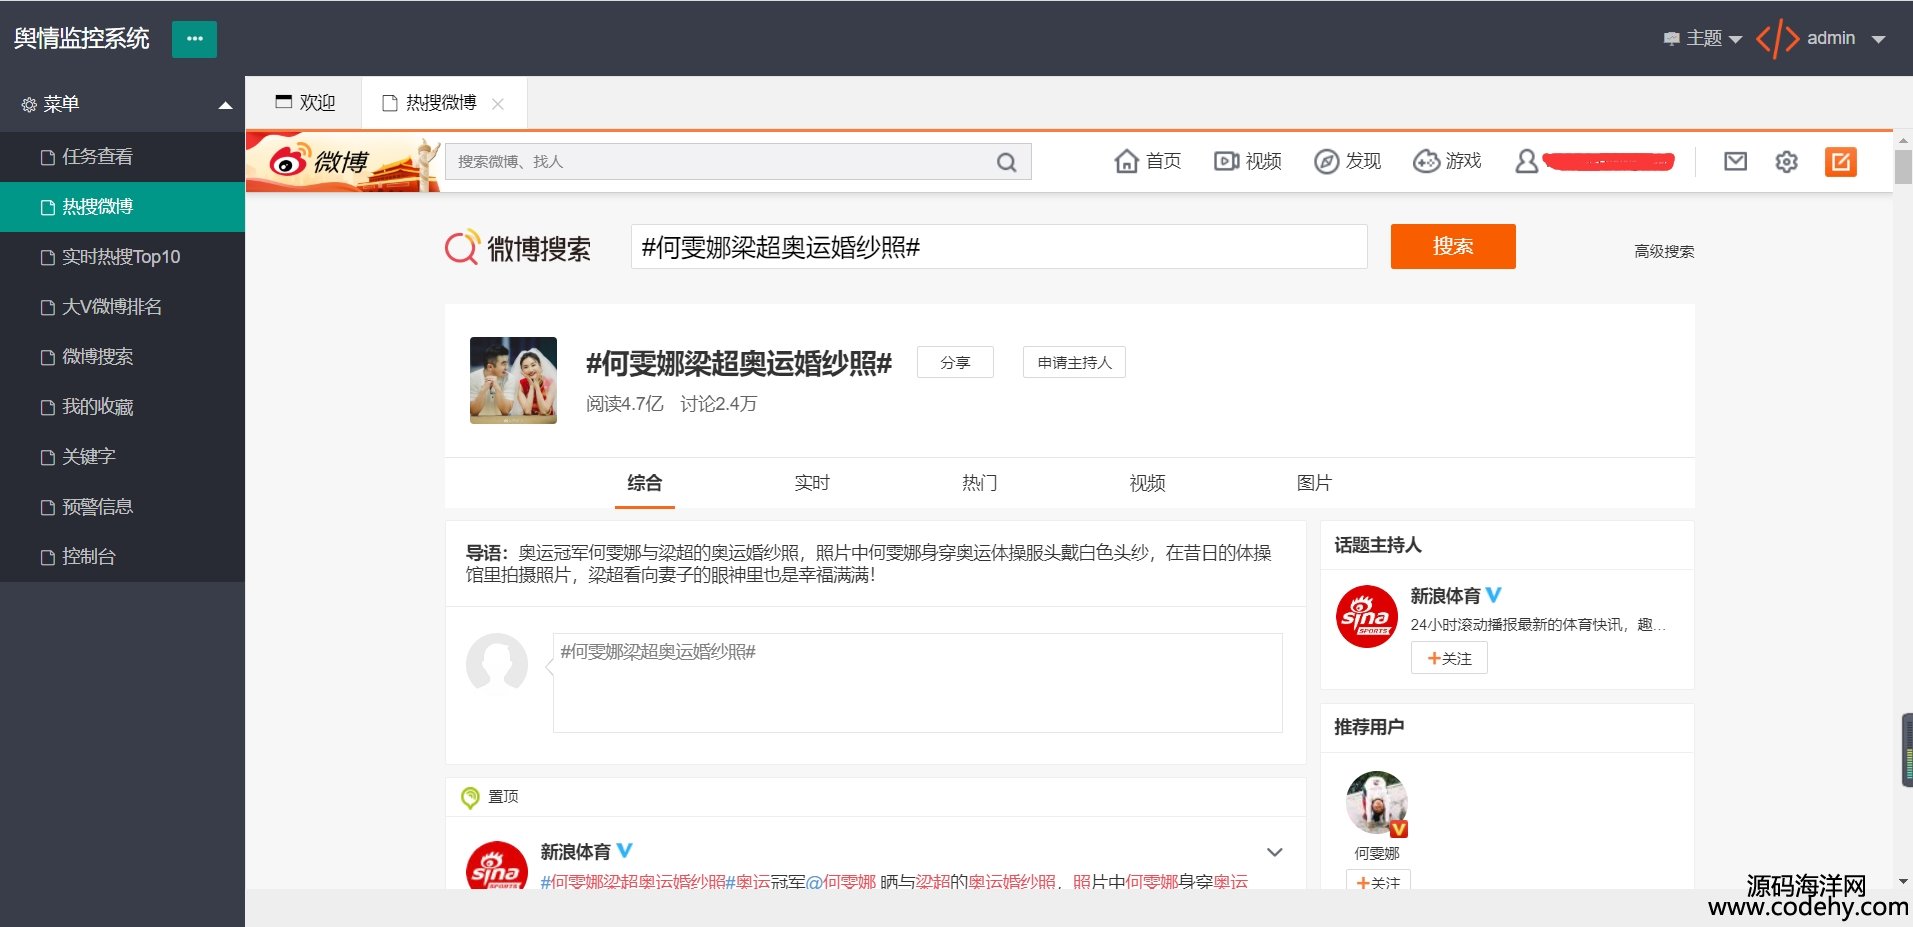Open the 视频 video icon
The image size is (1913, 927).
[1226, 161]
